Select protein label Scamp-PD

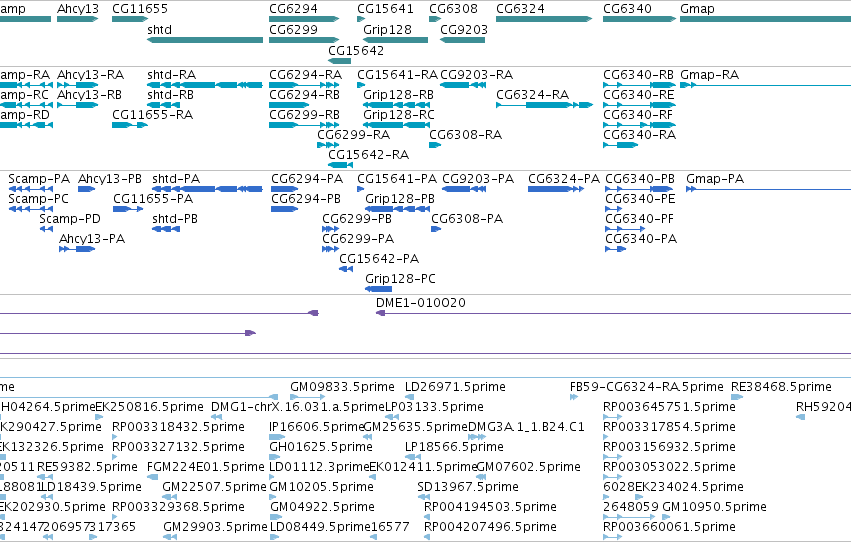70,219
